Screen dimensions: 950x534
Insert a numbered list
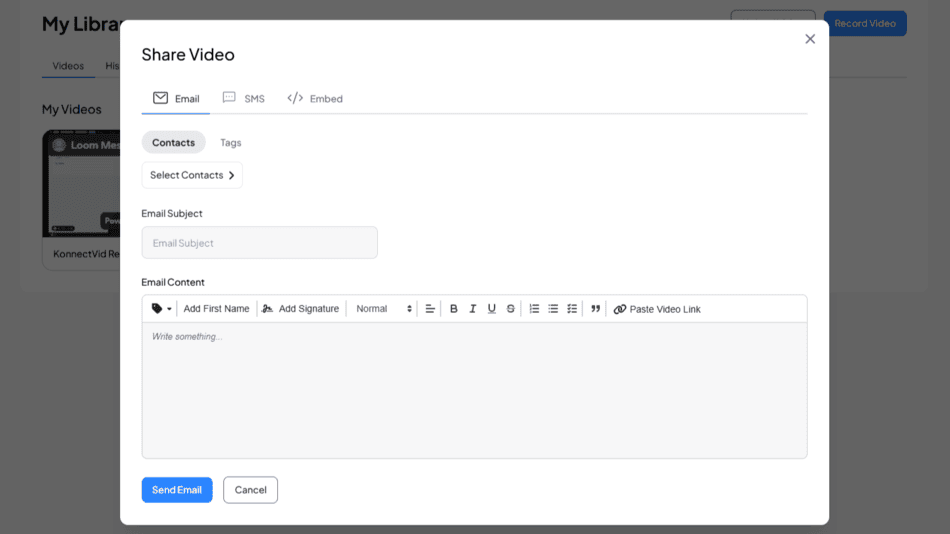click(534, 309)
